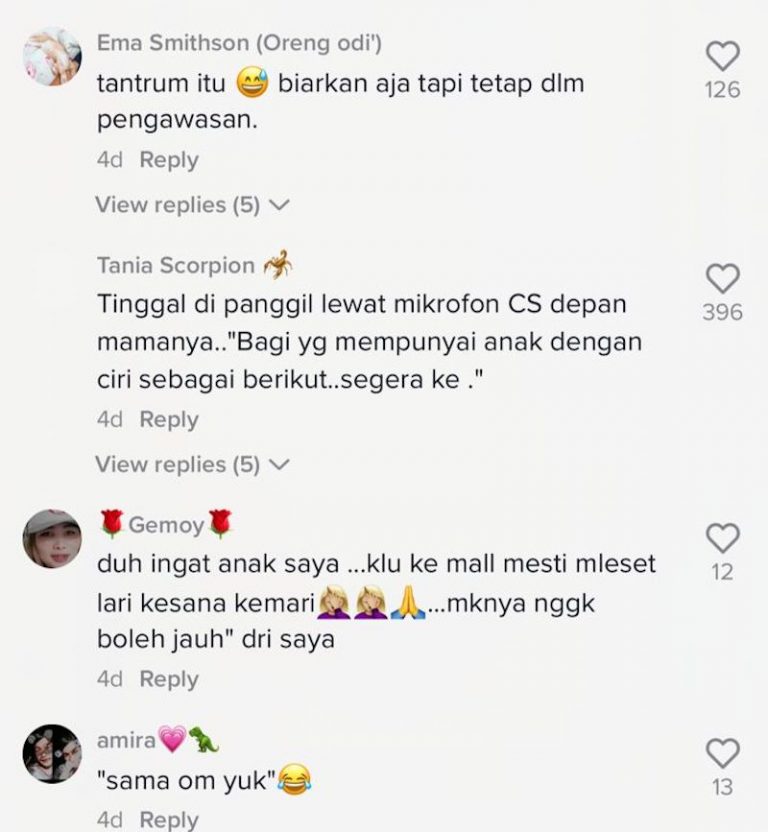Screen dimensions: 768x832
Task: Reply to Gemoy's comment
Action: (x=169, y=679)
